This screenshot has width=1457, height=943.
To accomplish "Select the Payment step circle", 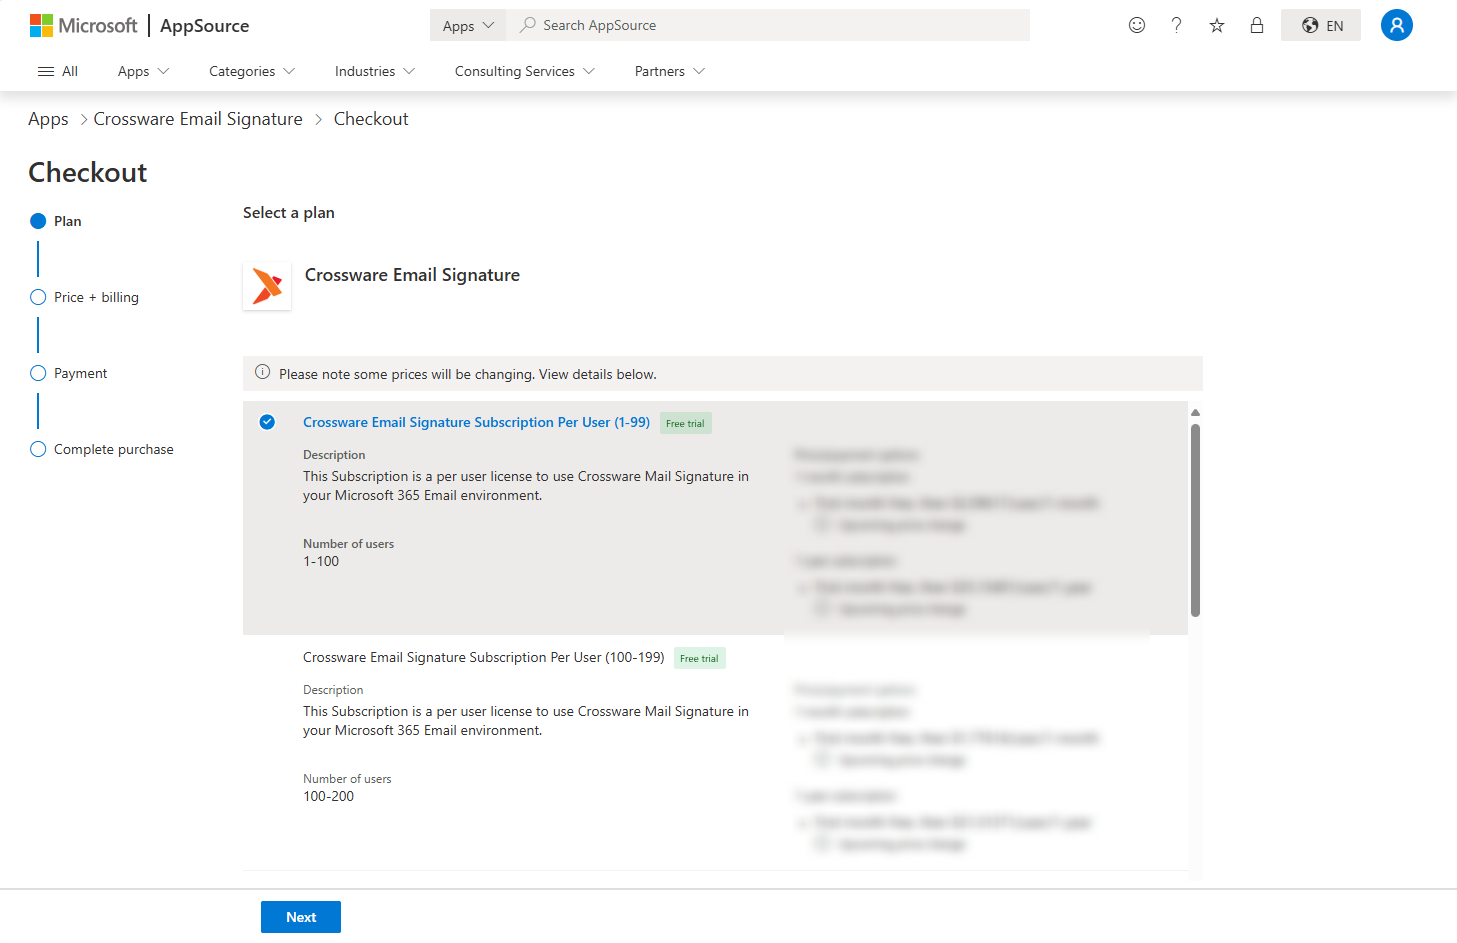I will tap(38, 373).
